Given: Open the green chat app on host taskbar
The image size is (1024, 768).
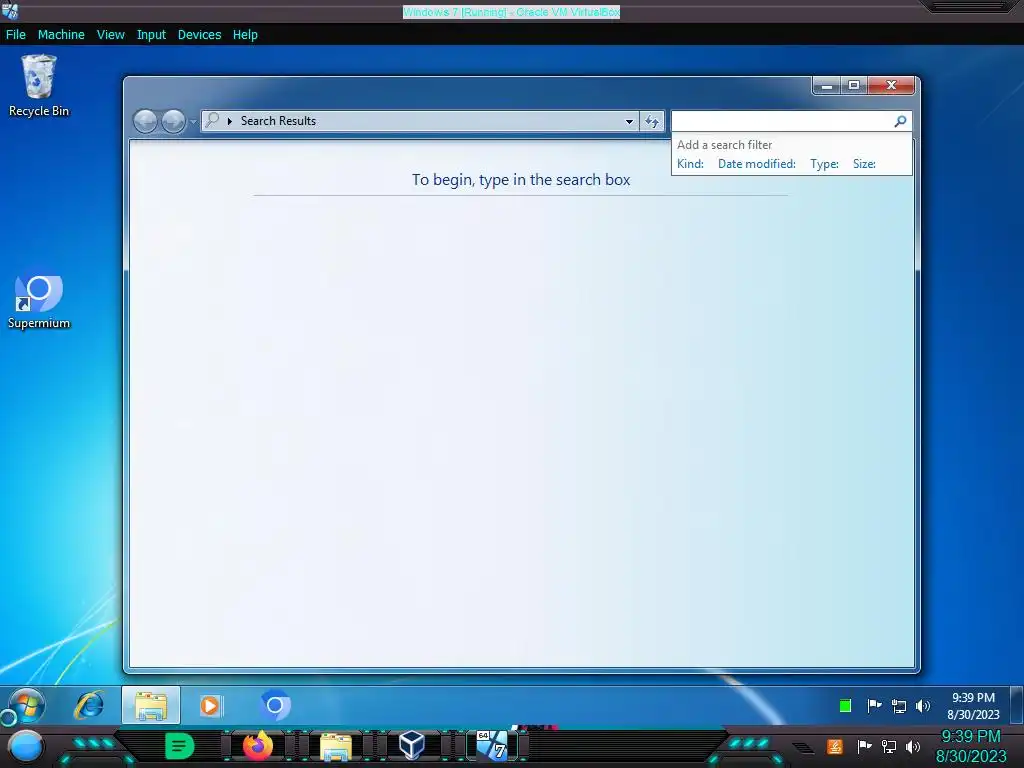Looking at the screenshot, I should tap(180, 746).
